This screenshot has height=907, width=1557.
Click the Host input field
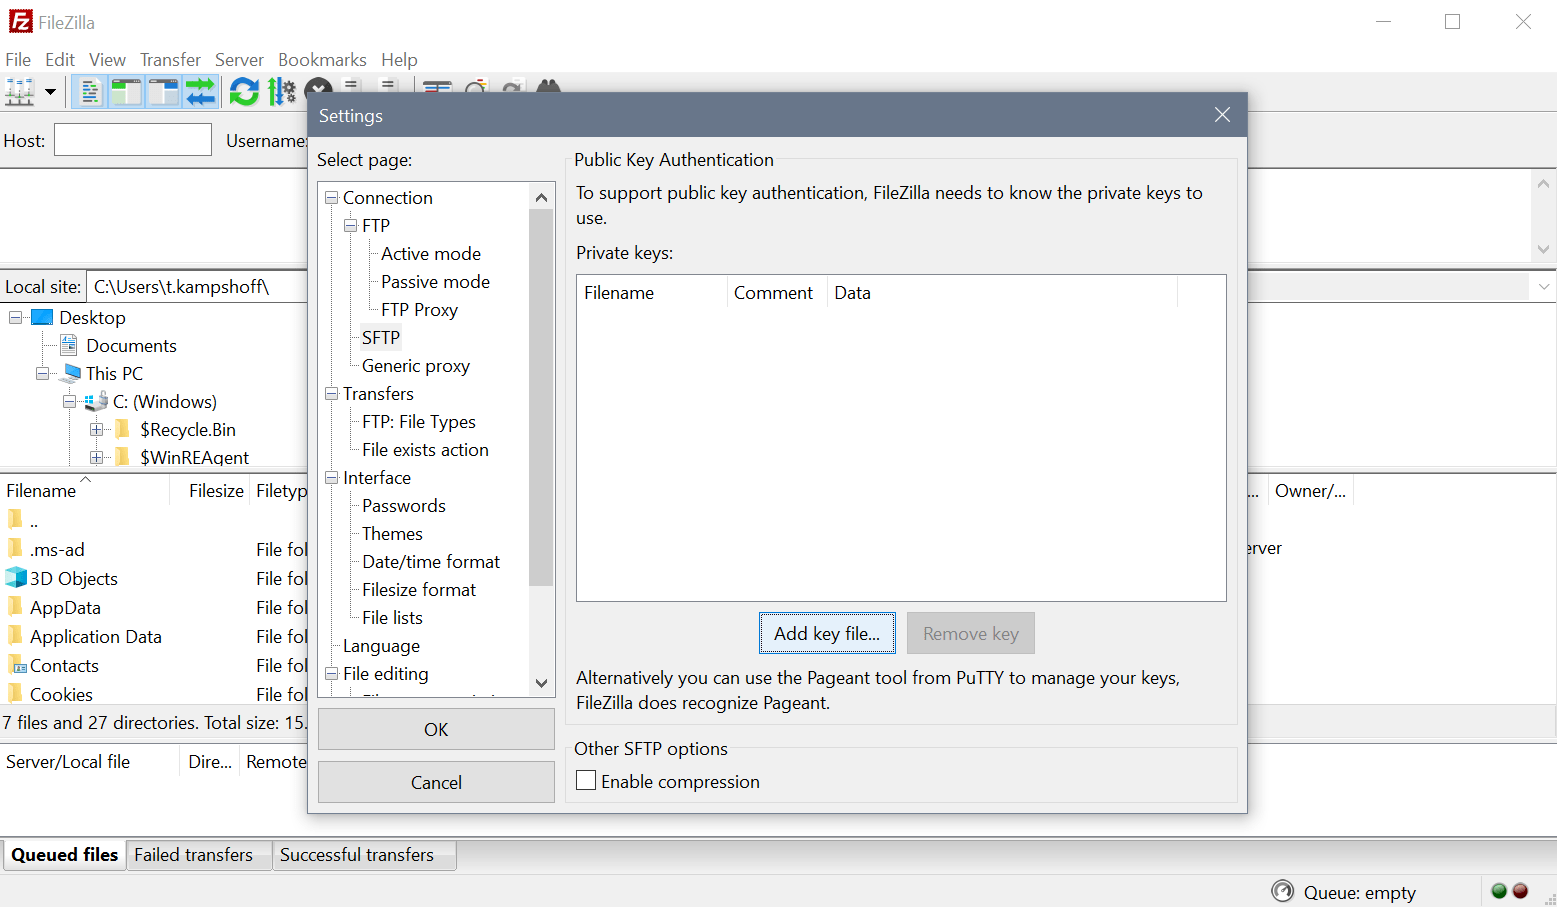coord(133,140)
